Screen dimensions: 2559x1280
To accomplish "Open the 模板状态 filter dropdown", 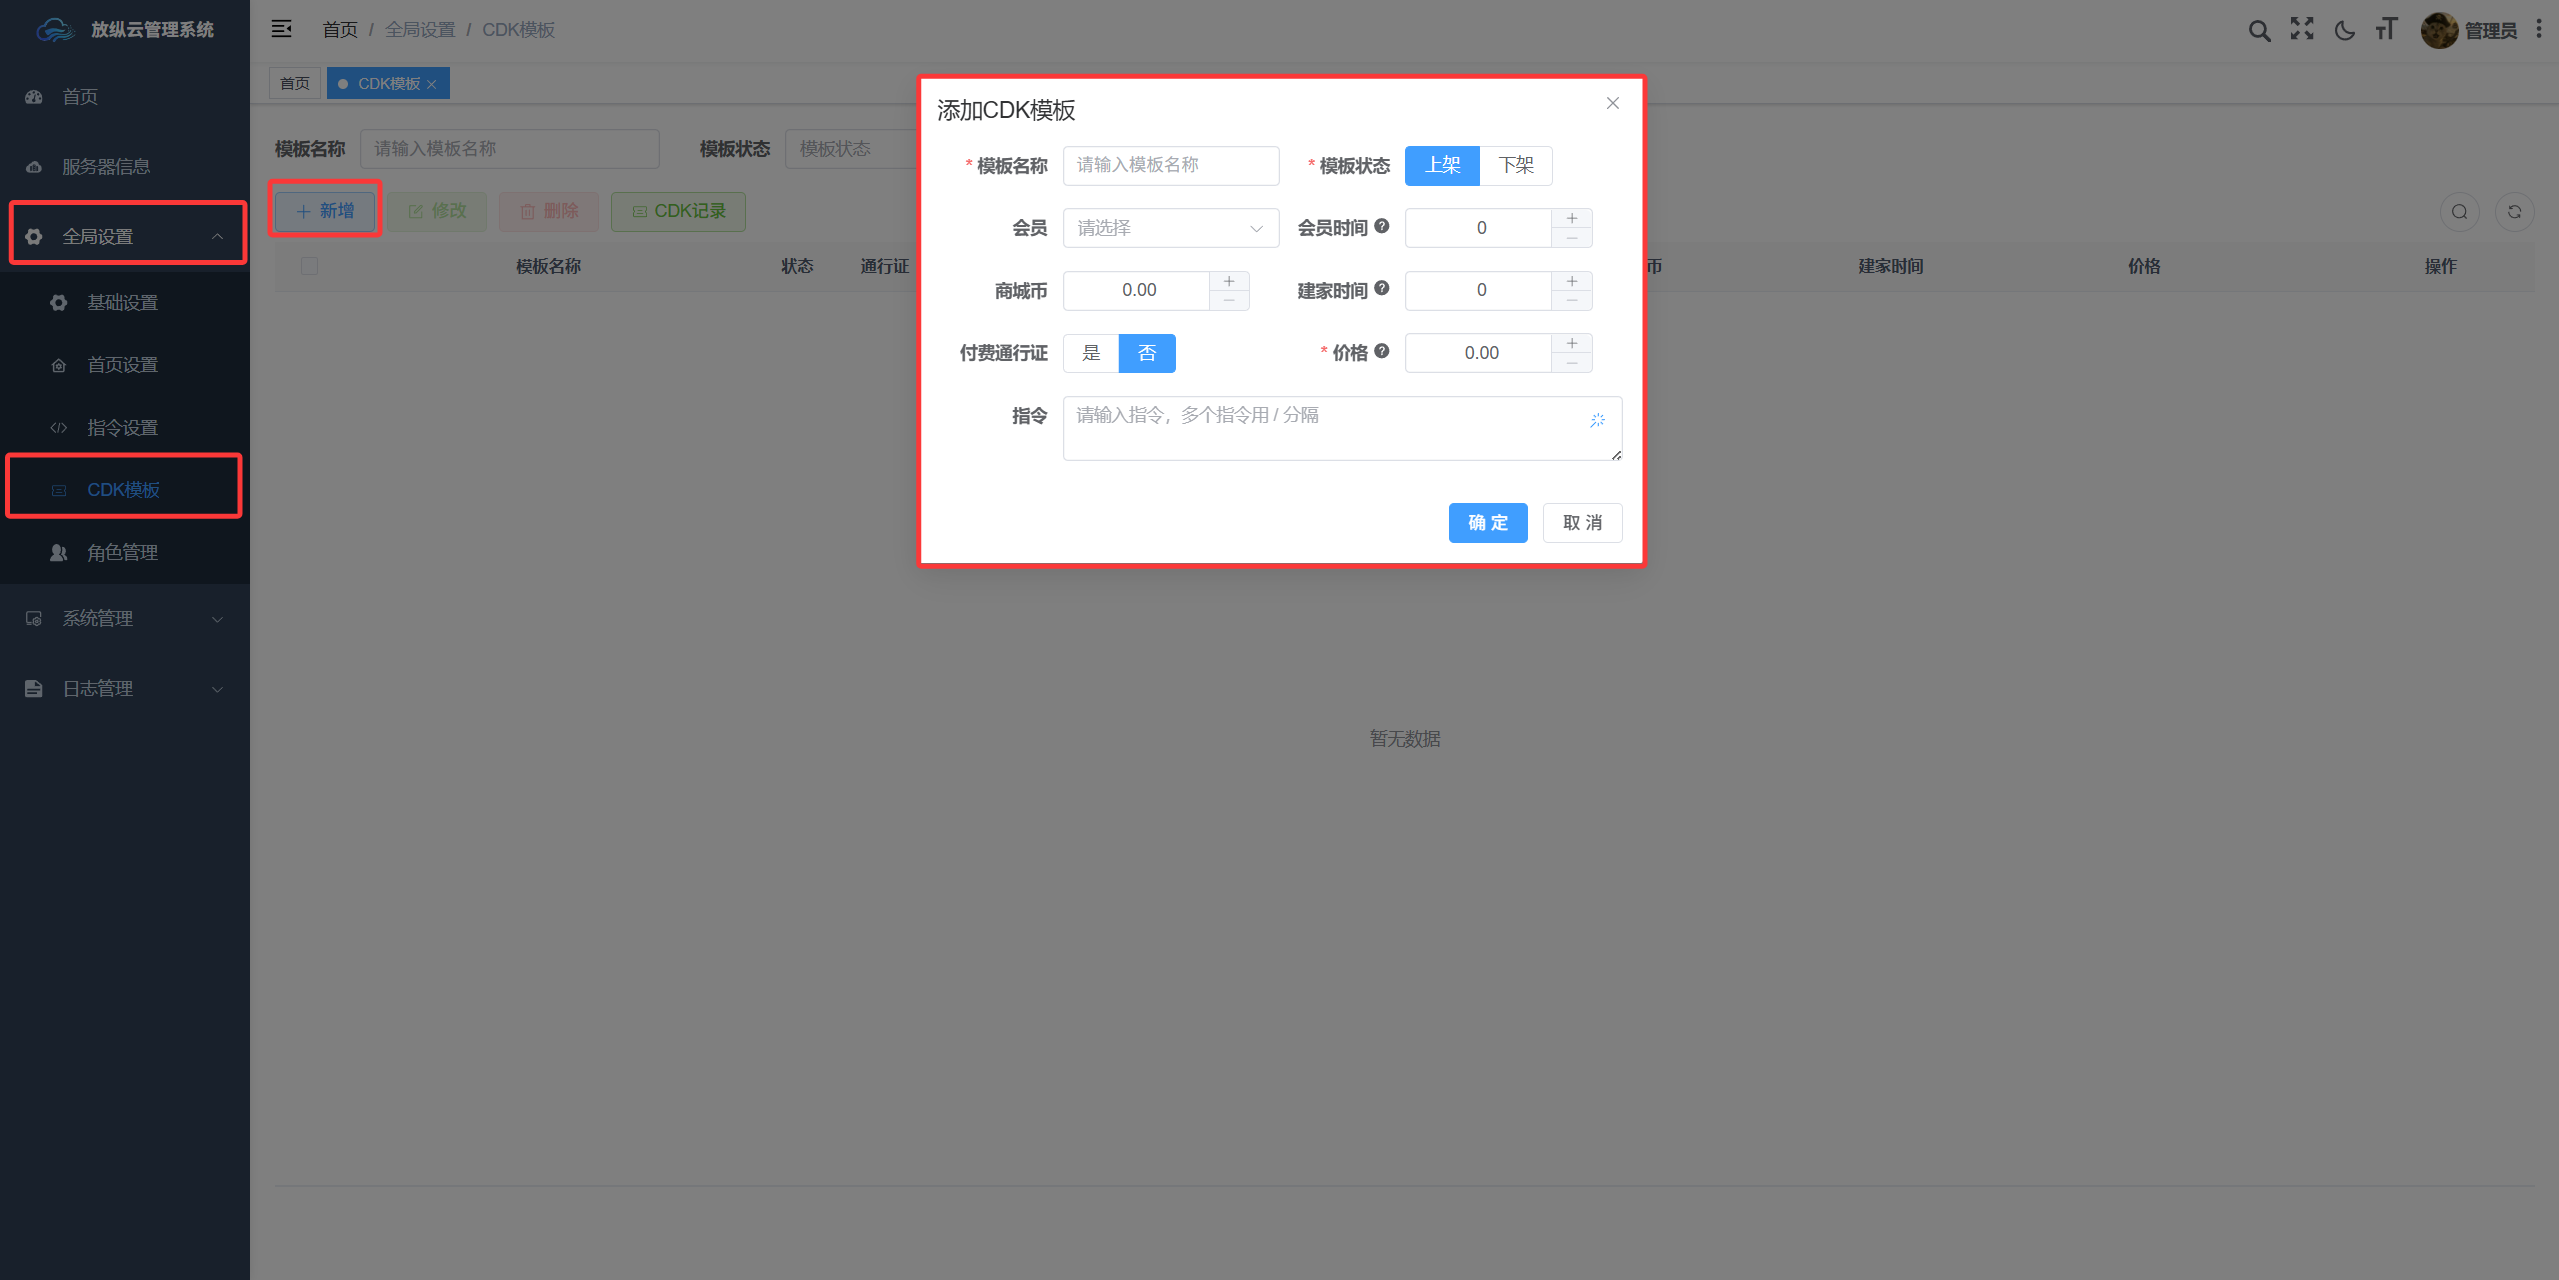I will click(852, 149).
